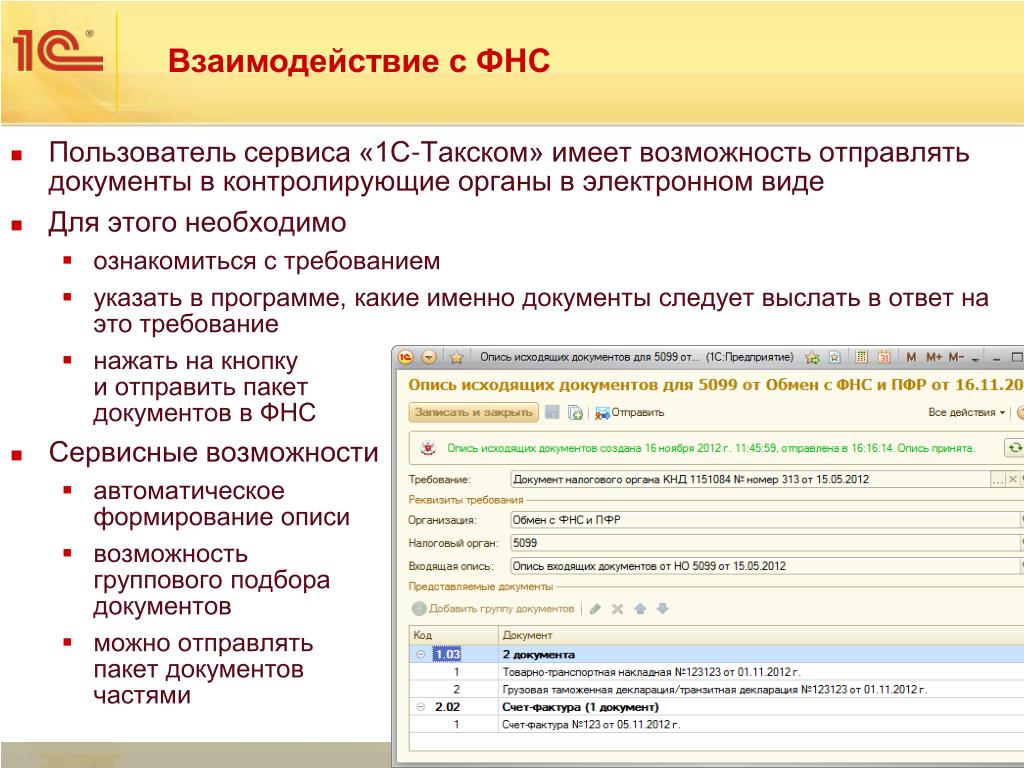Collapse the 1.03 group row
The image size is (1024, 768).
click(x=421, y=654)
